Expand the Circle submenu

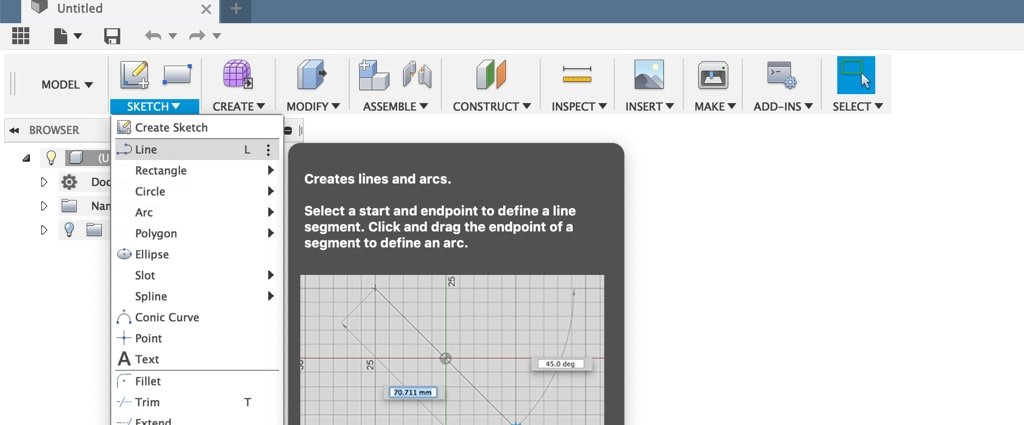pyautogui.click(x=197, y=191)
